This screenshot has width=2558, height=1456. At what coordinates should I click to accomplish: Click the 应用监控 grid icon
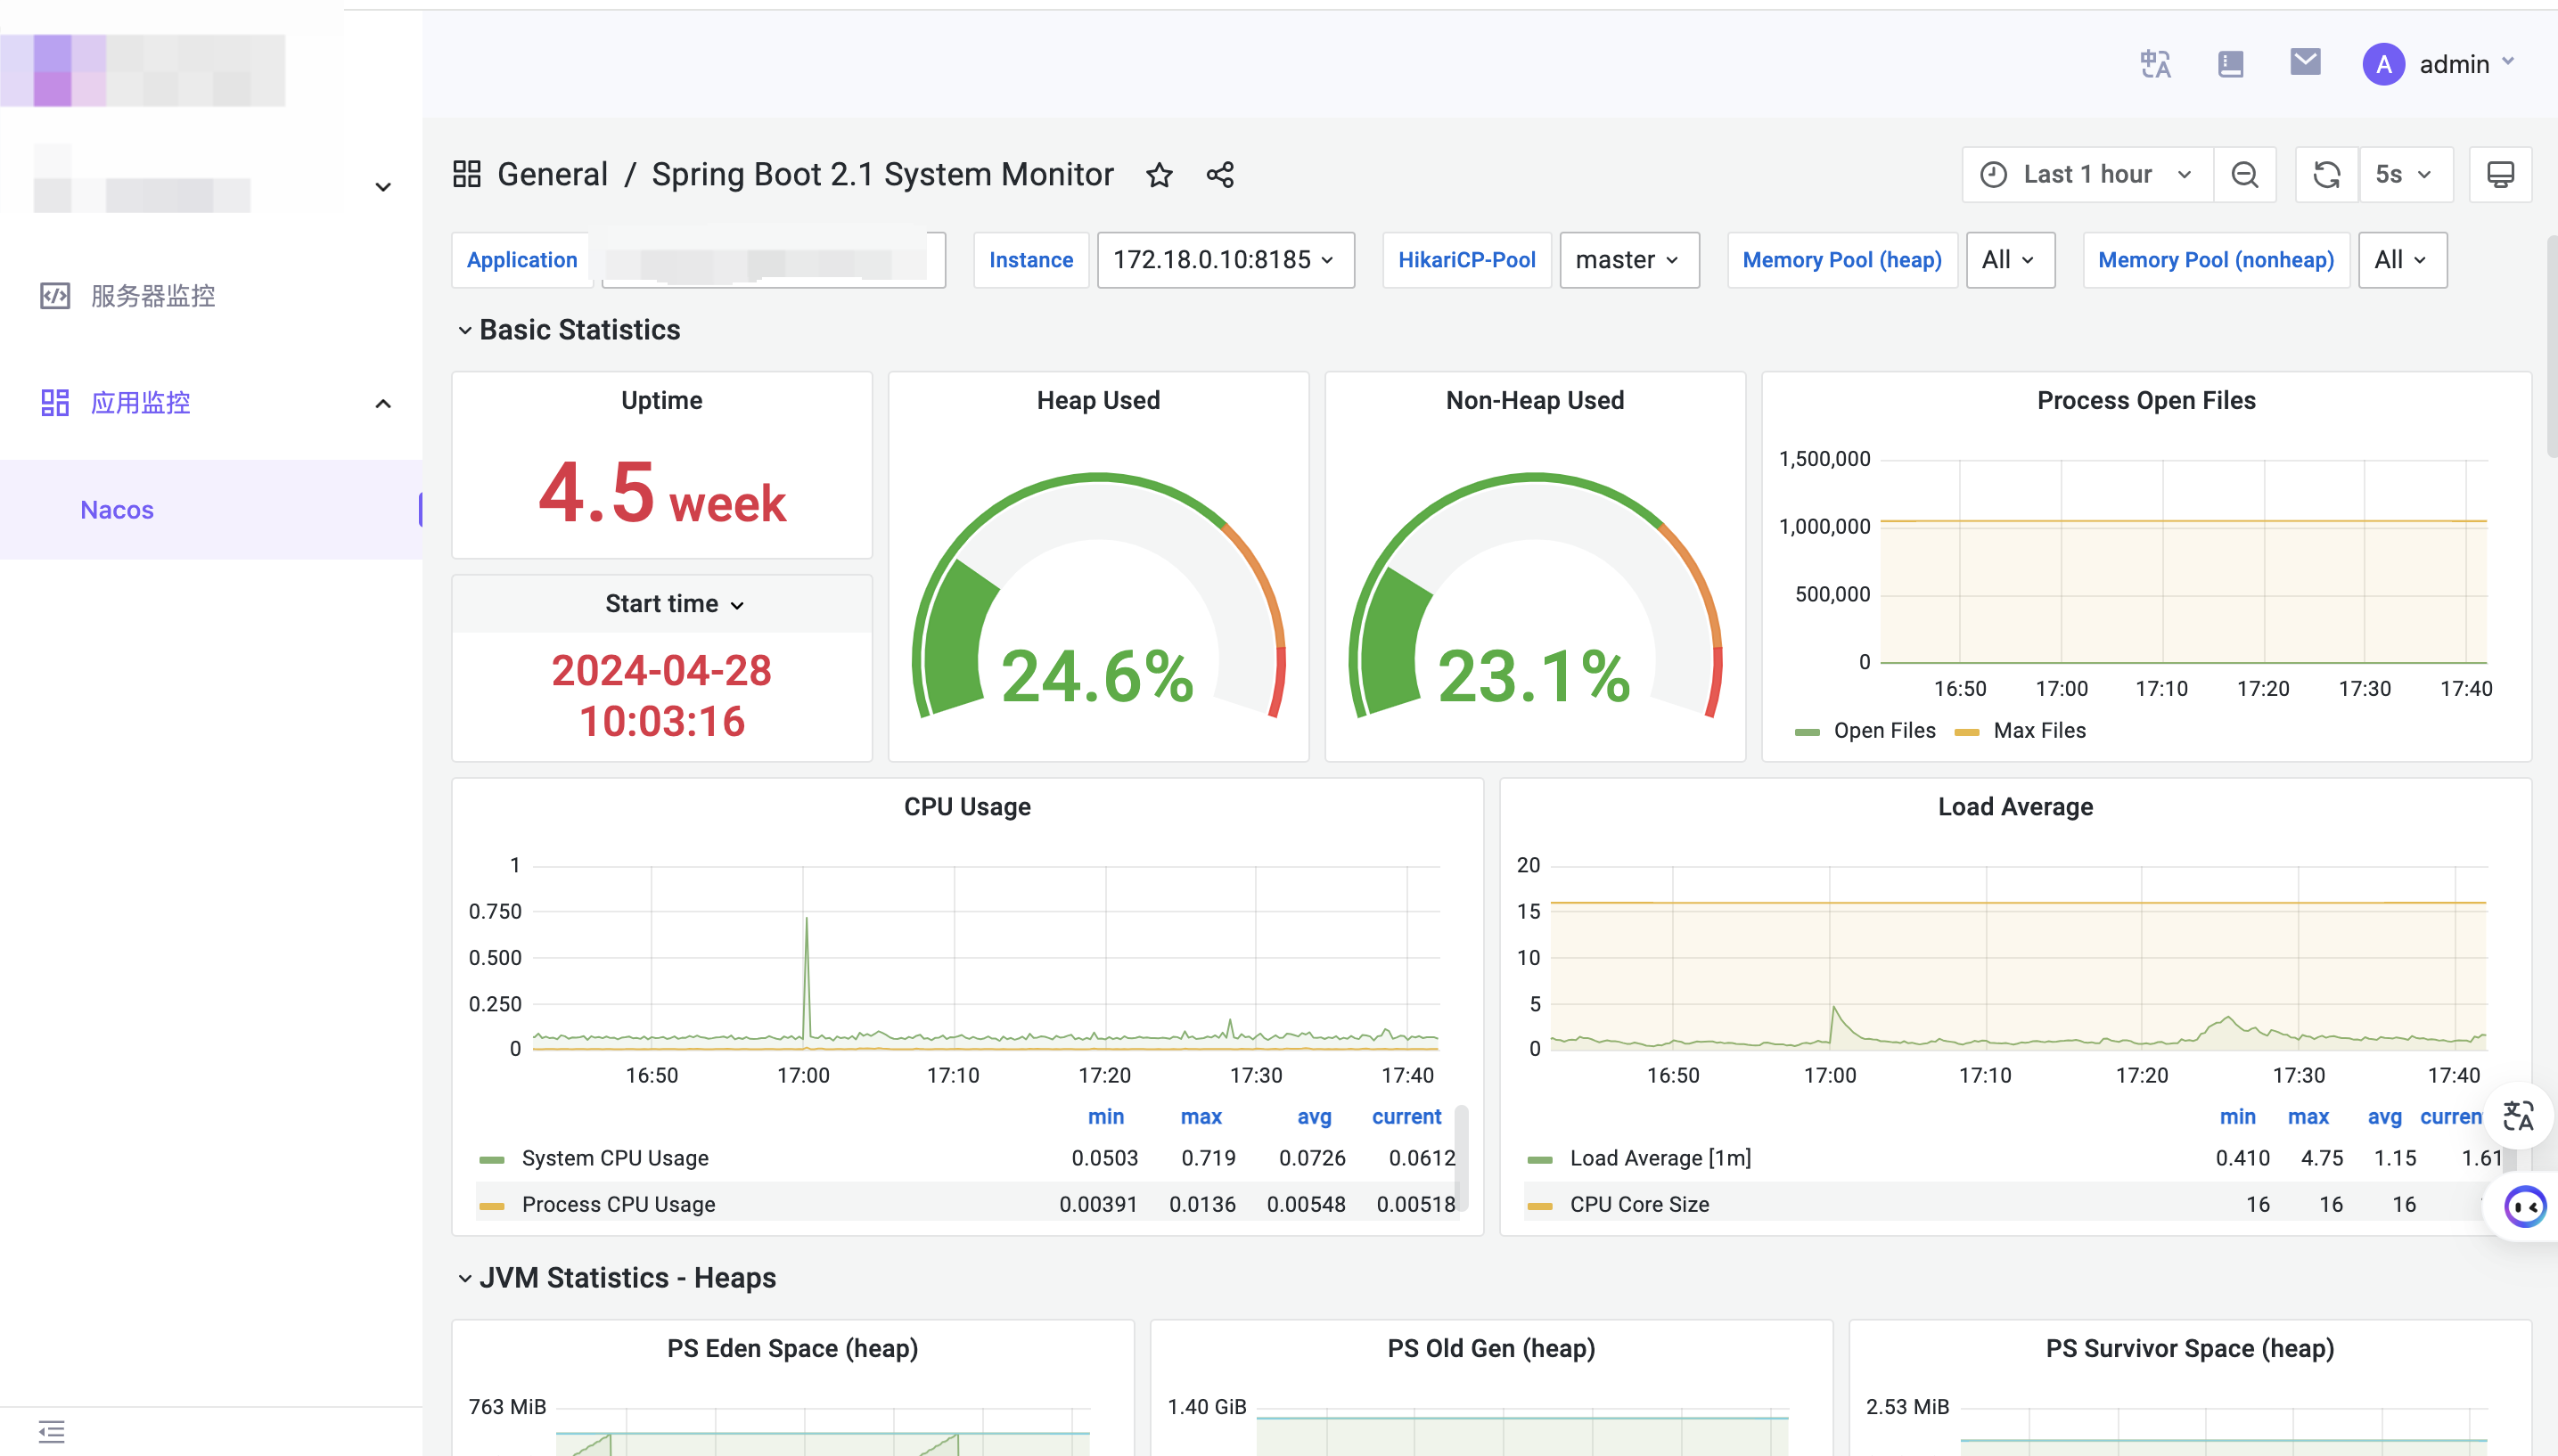pos(54,403)
